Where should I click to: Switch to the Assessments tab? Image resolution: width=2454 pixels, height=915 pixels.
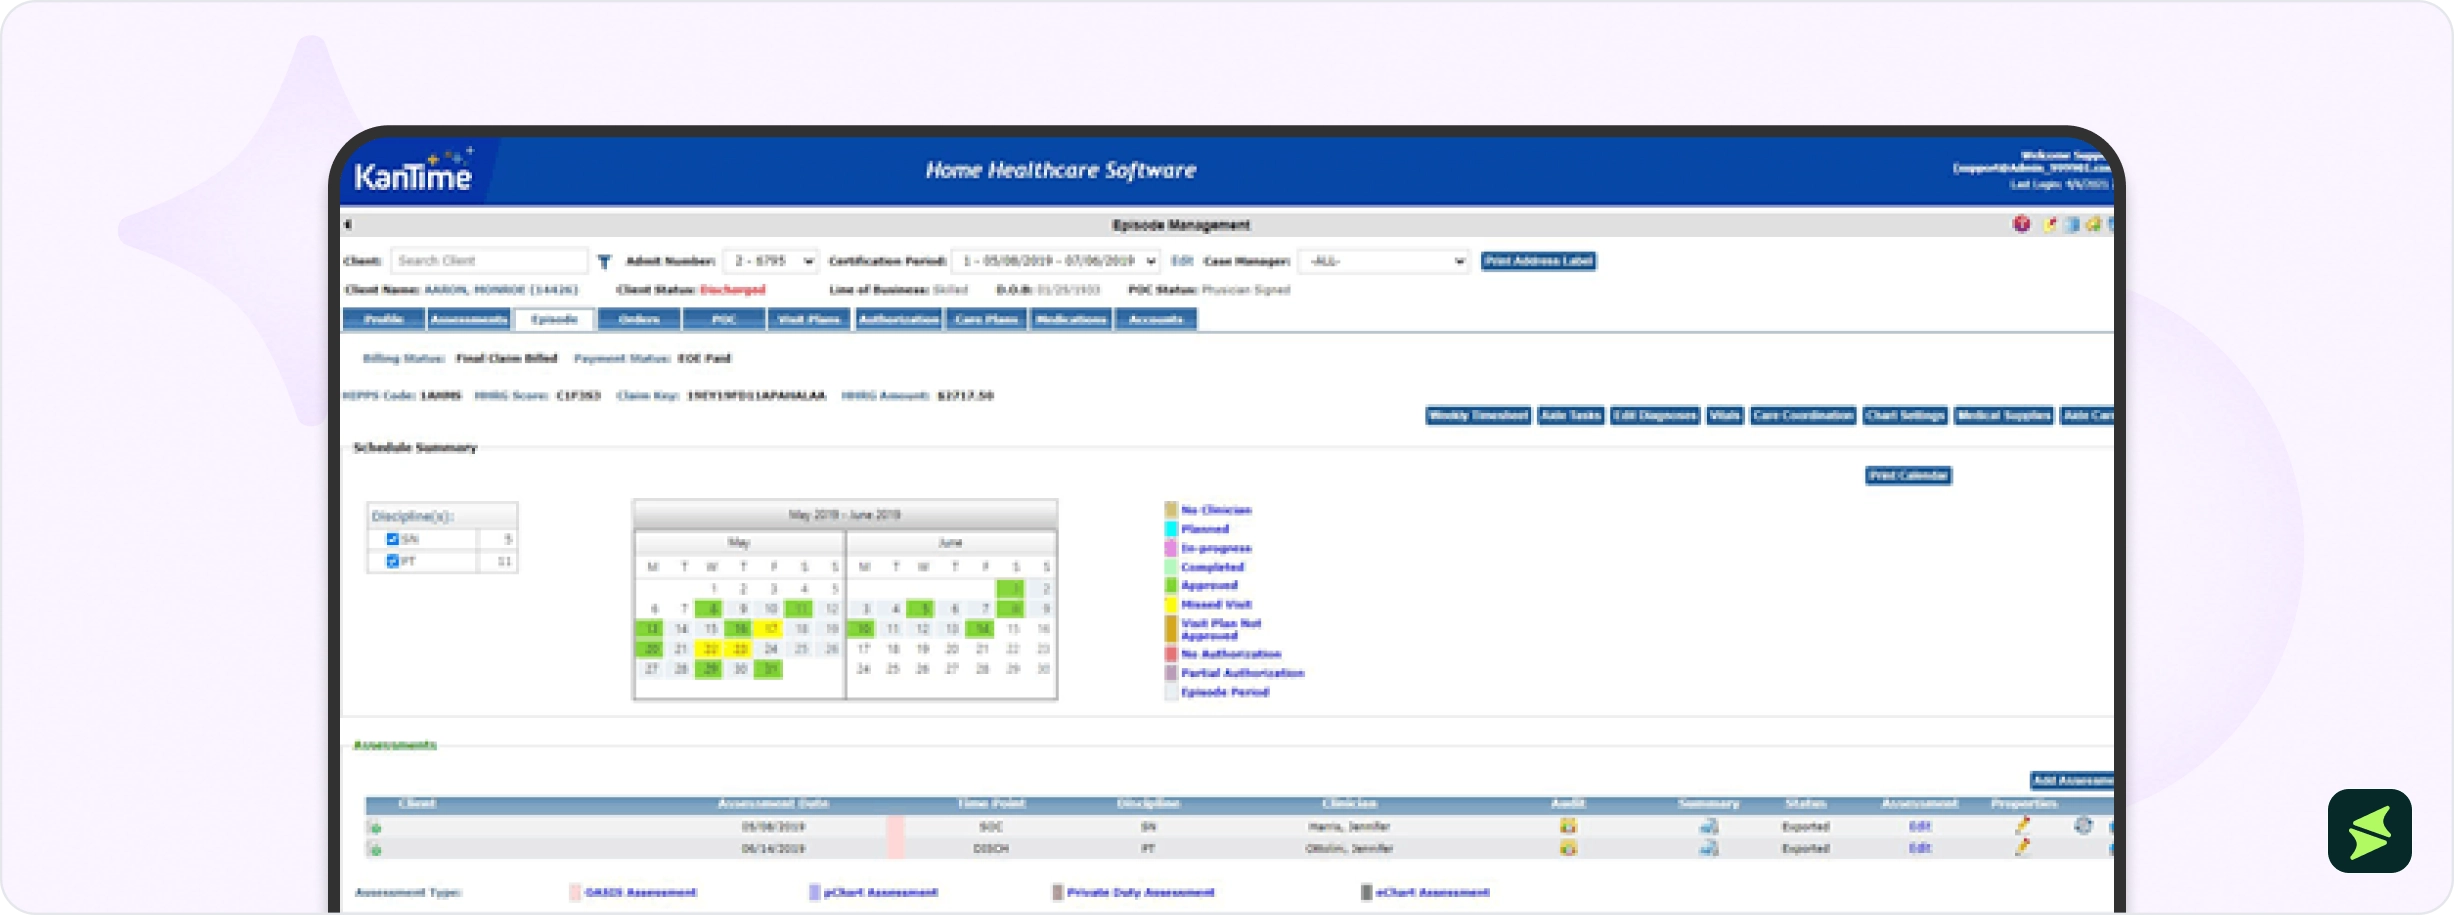pos(469,319)
